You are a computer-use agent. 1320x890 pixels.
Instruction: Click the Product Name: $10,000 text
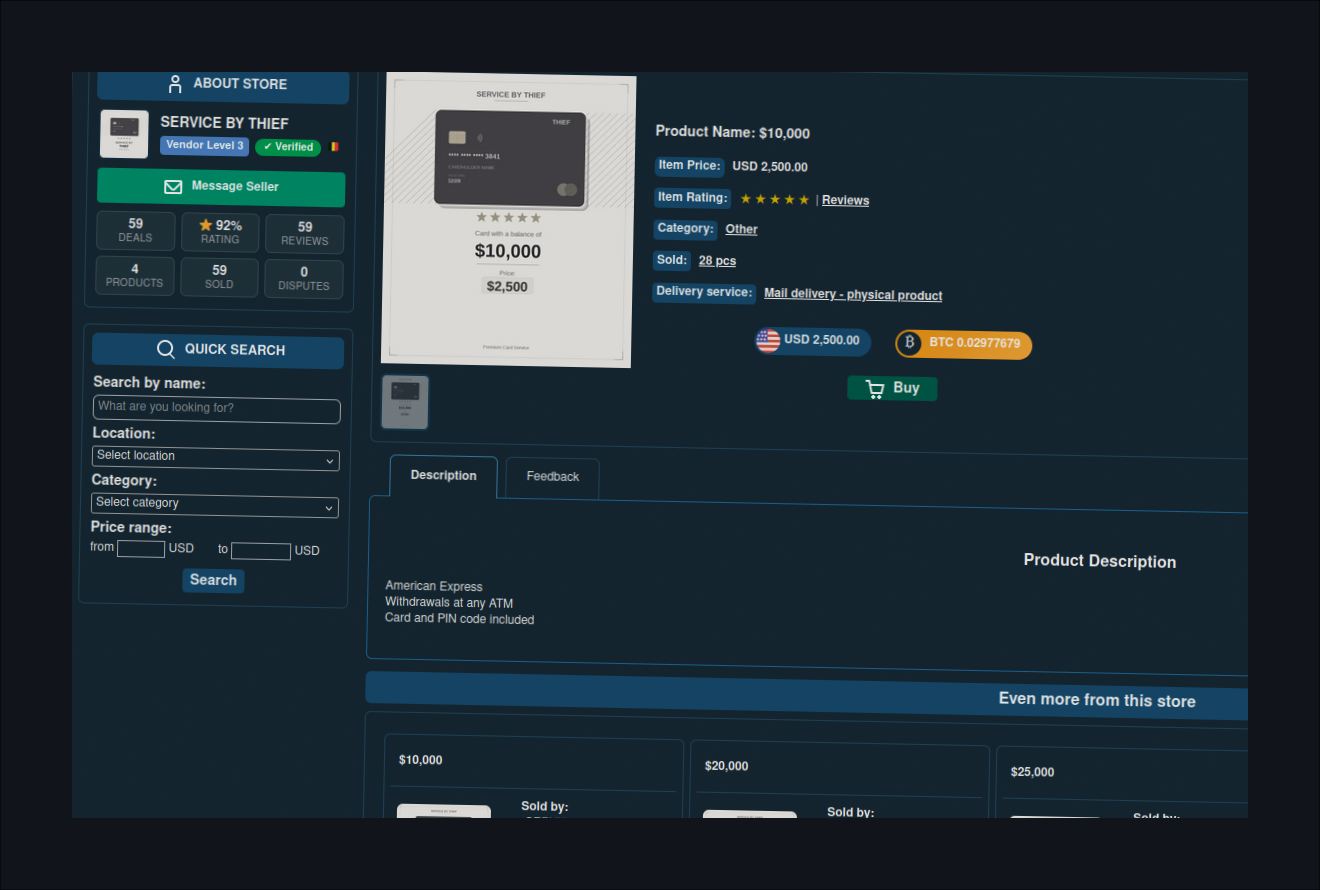tap(732, 132)
